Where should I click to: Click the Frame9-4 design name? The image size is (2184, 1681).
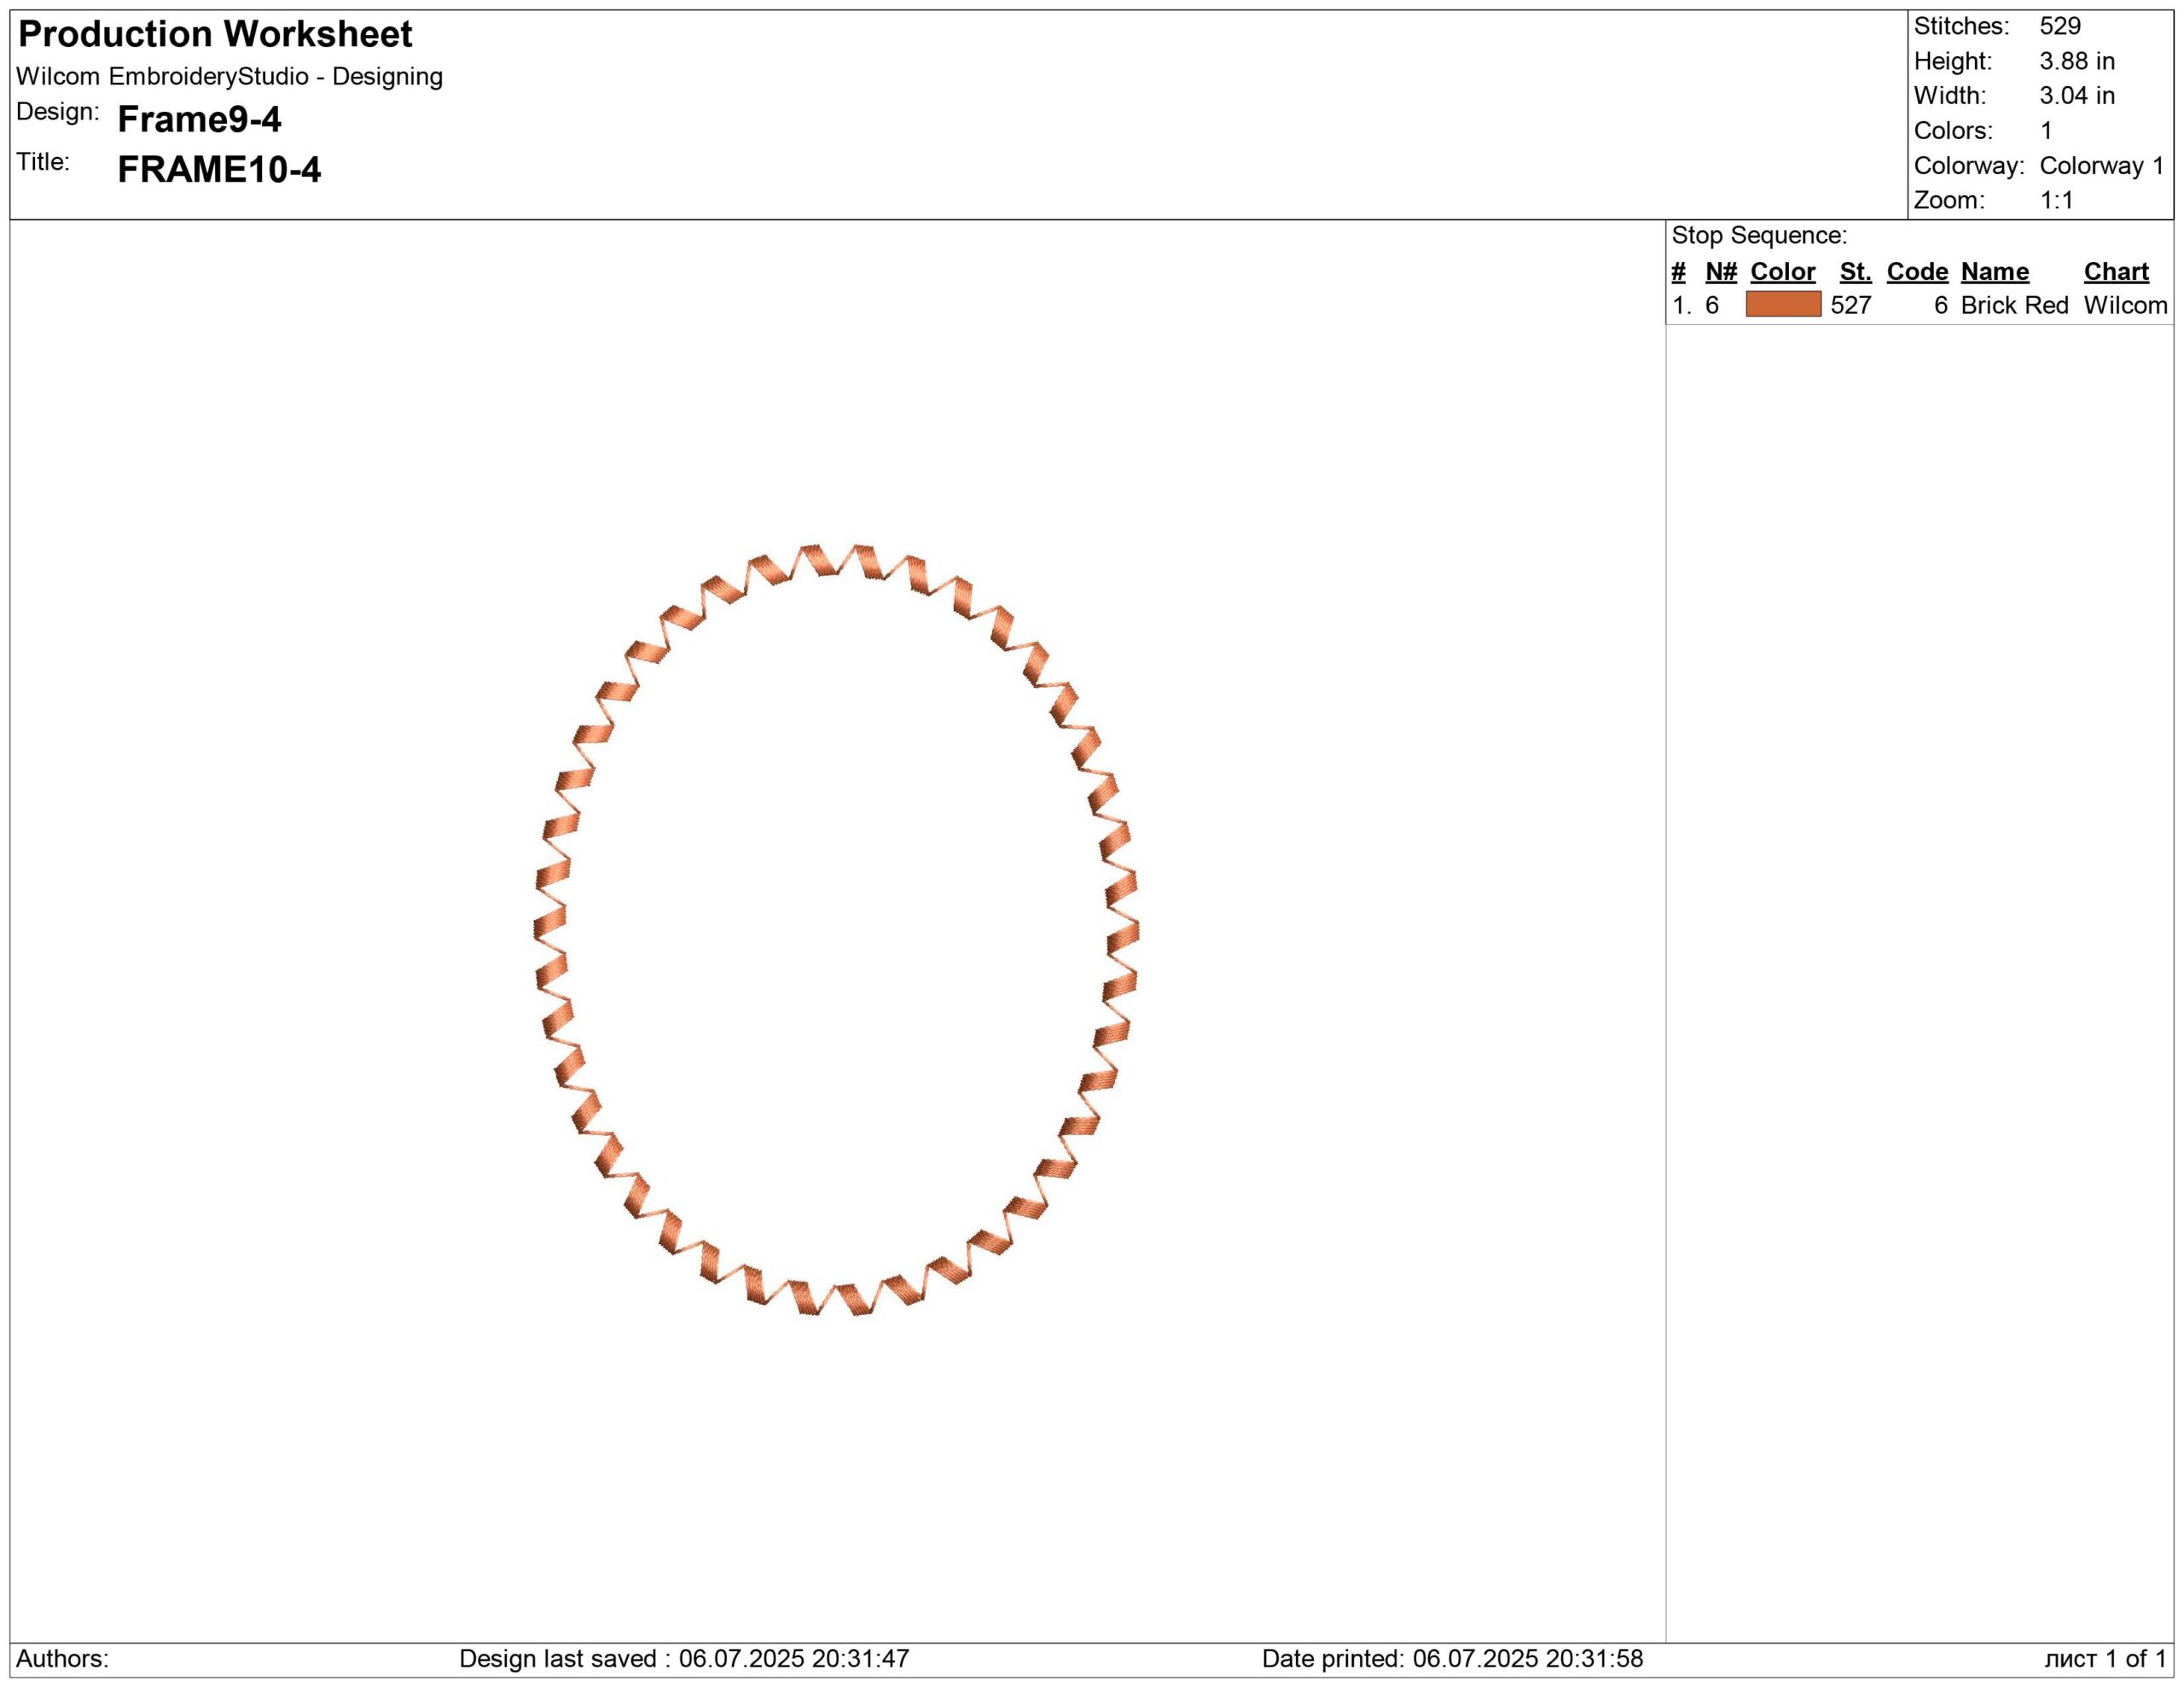pos(199,119)
